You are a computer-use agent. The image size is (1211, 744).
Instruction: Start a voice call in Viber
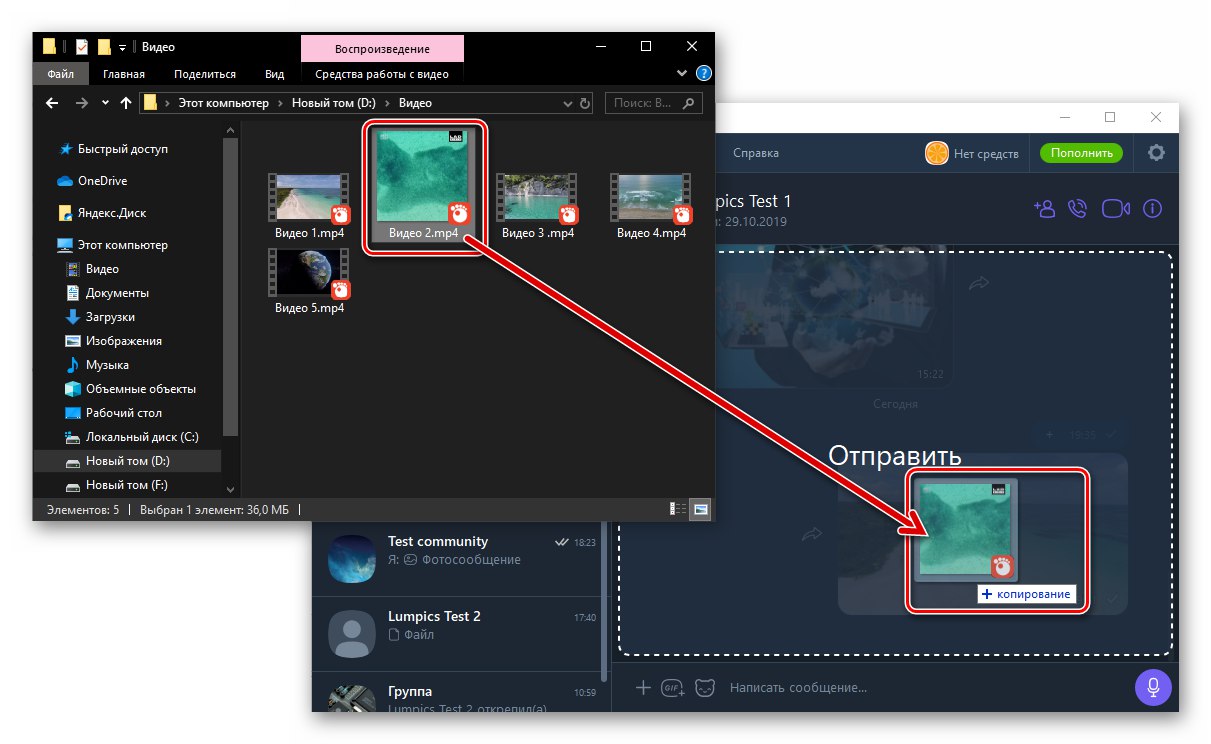[1077, 208]
